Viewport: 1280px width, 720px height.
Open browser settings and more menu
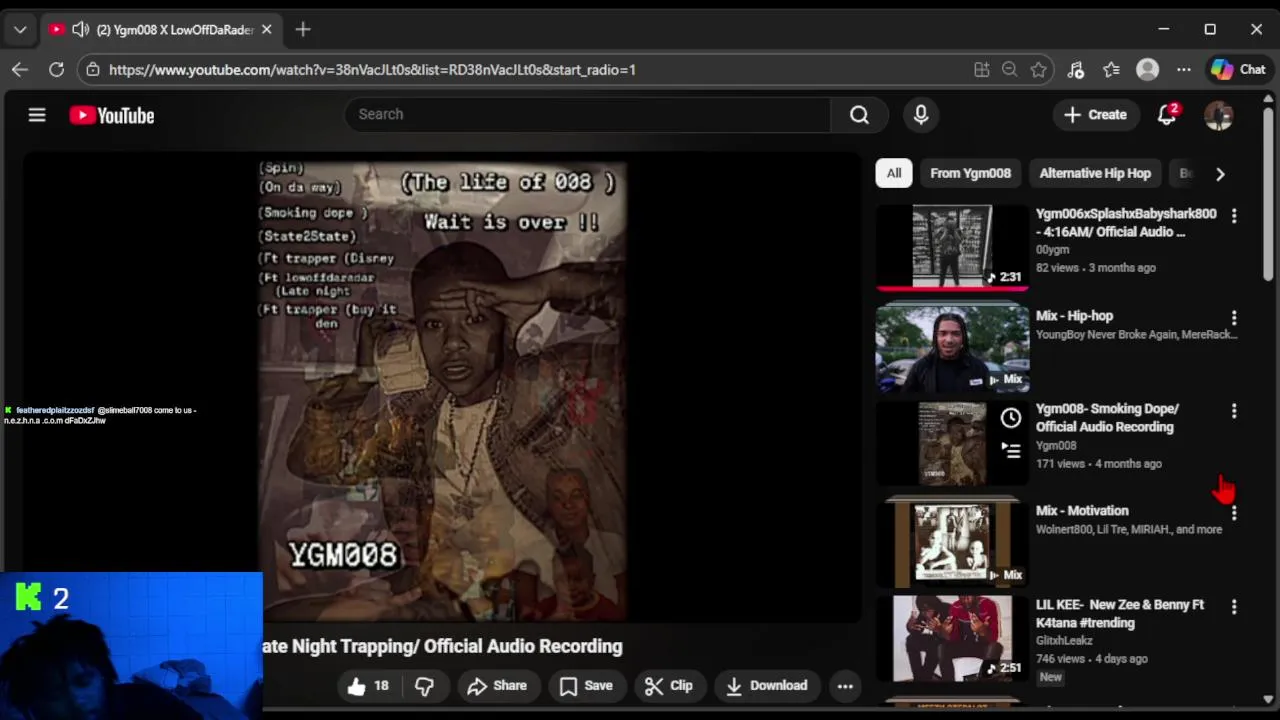1184,70
